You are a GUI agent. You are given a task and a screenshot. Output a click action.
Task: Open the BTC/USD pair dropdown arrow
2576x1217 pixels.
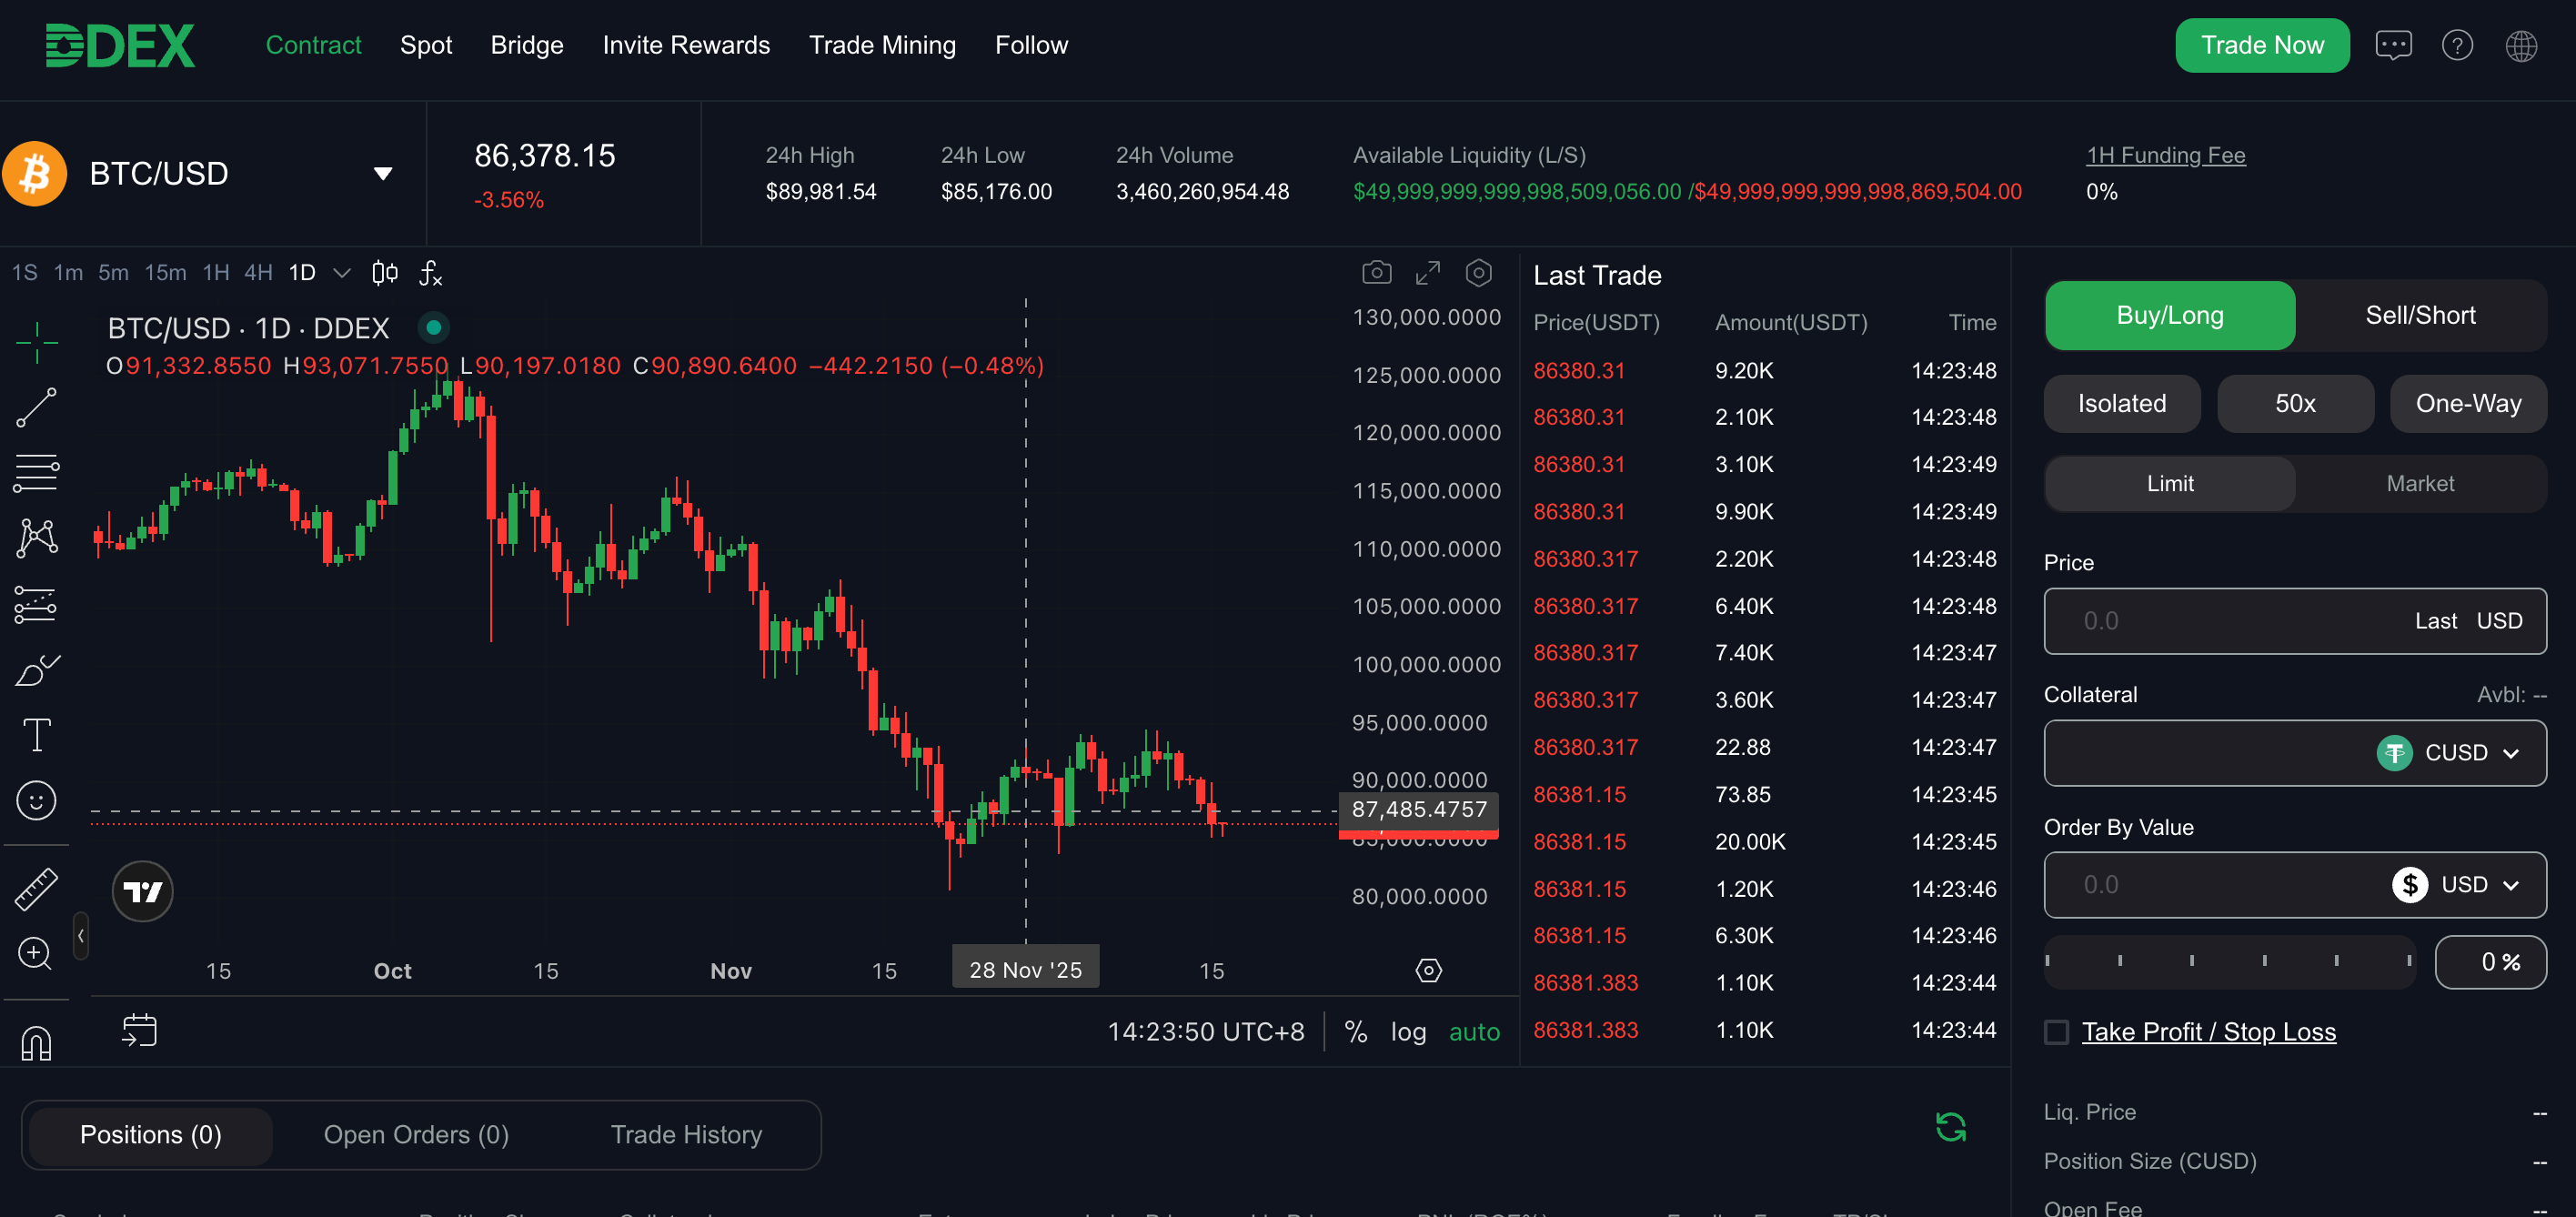[x=383, y=174]
